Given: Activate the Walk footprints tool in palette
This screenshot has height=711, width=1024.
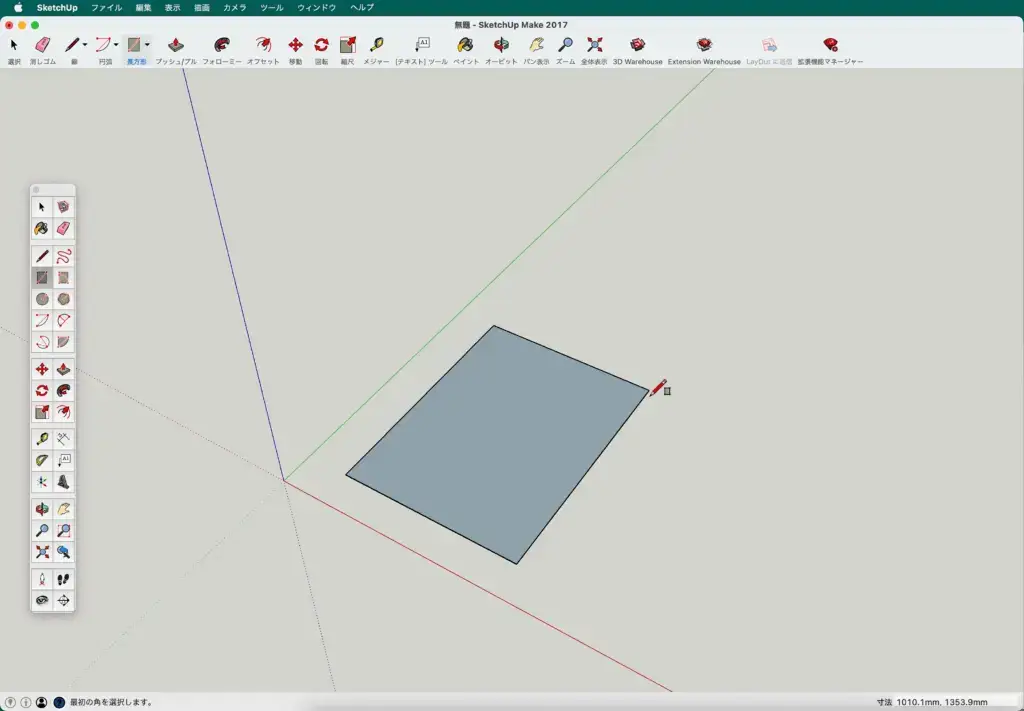Looking at the screenshot, I should pyautogui.click(x=63, y=580).
